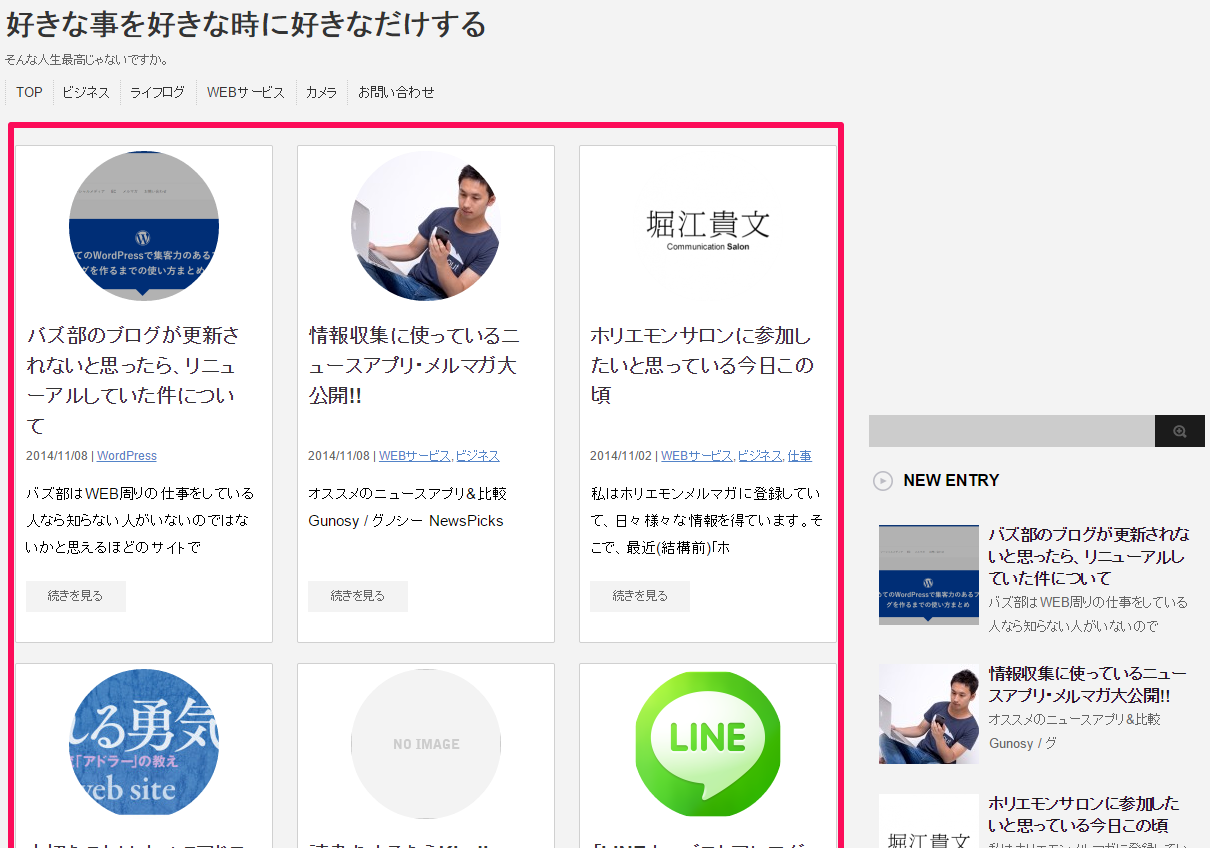The image size is (1210, 848).
Task: Open sidebar man-with-phone thumbnail in NEW ENTRY
Action: coord(929,714)
